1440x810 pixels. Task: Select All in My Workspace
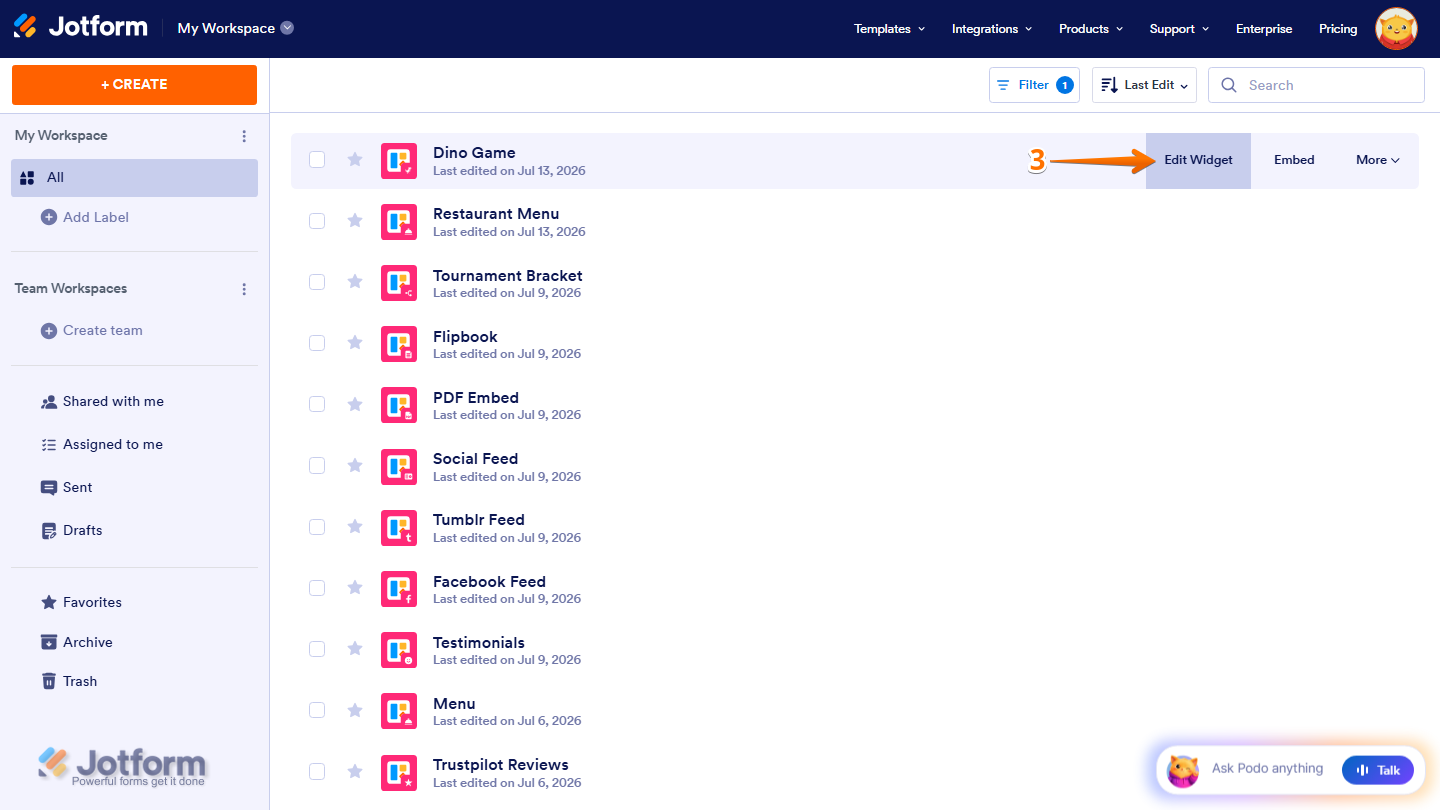[134, 178]
